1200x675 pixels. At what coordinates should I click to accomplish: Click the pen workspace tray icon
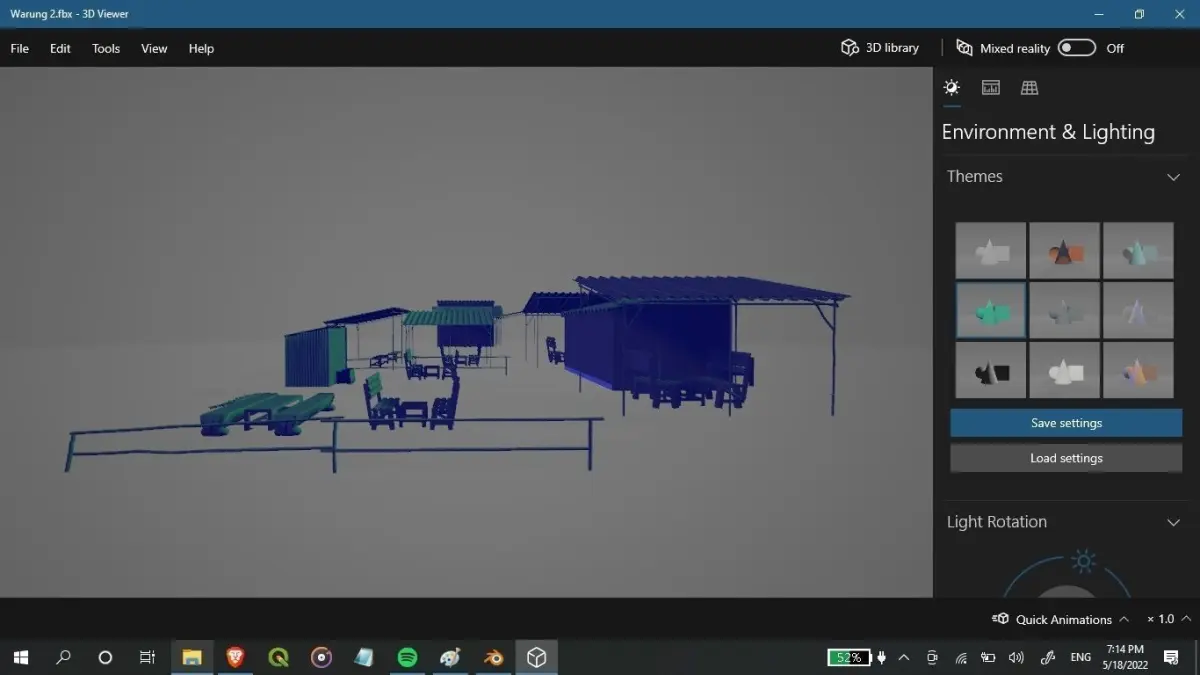click(1048, 657)
